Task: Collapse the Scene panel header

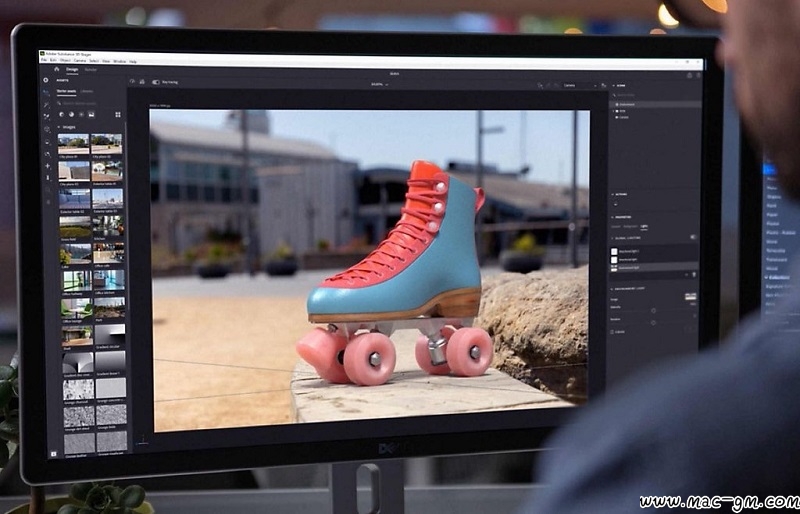Action: 613,86
